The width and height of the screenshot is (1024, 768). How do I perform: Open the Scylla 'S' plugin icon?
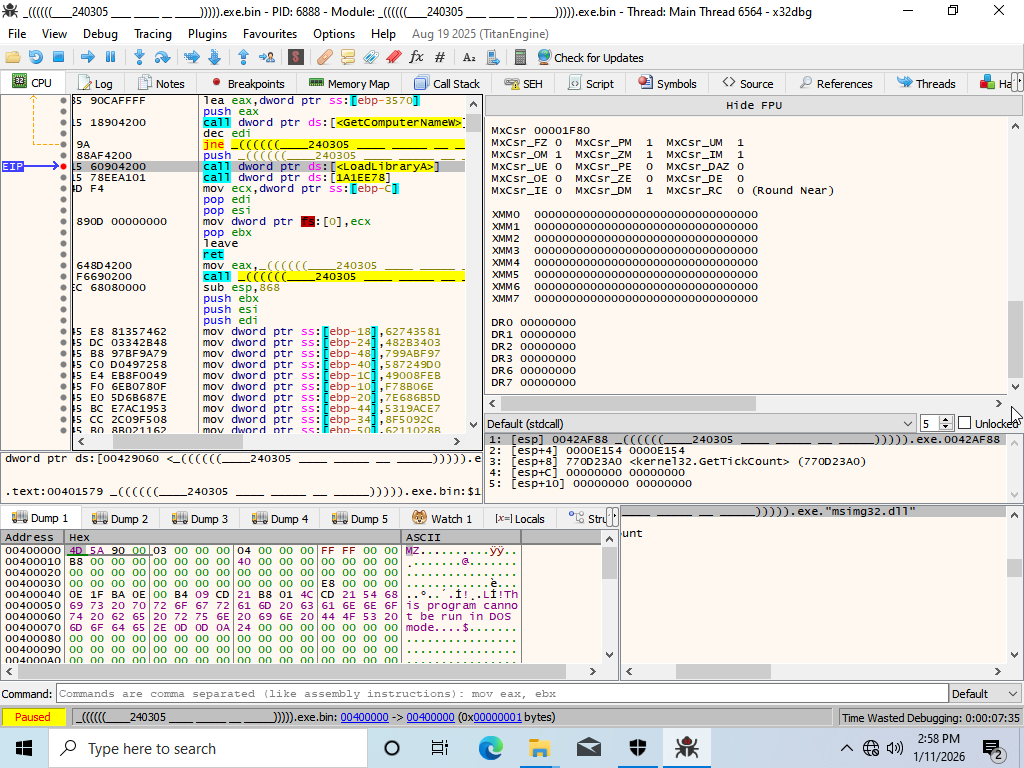click(x=296, y=57)
